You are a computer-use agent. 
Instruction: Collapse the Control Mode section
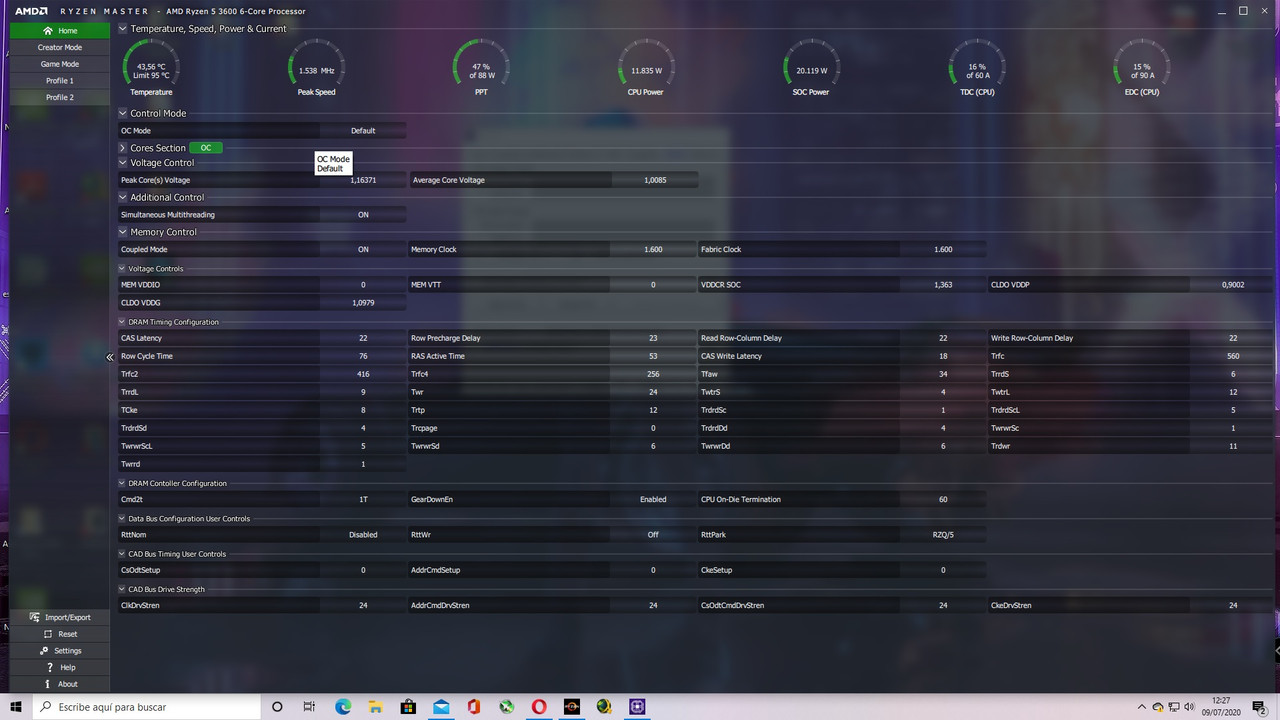(123, 113)
